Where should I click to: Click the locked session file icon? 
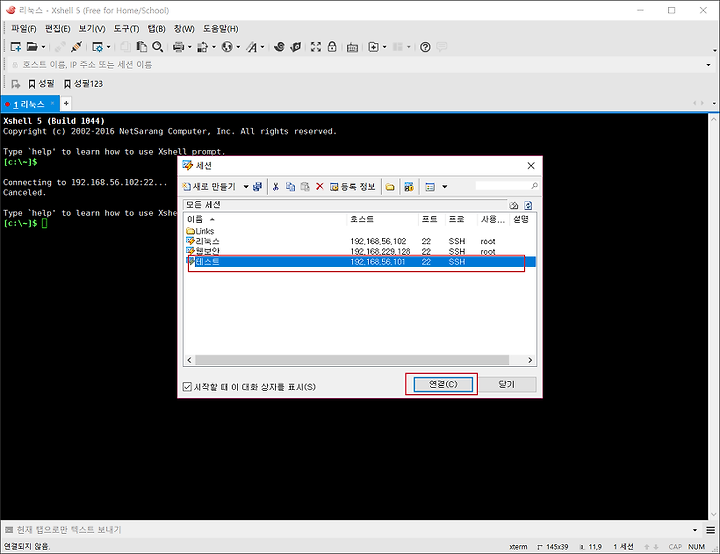(x=409, y=187)
